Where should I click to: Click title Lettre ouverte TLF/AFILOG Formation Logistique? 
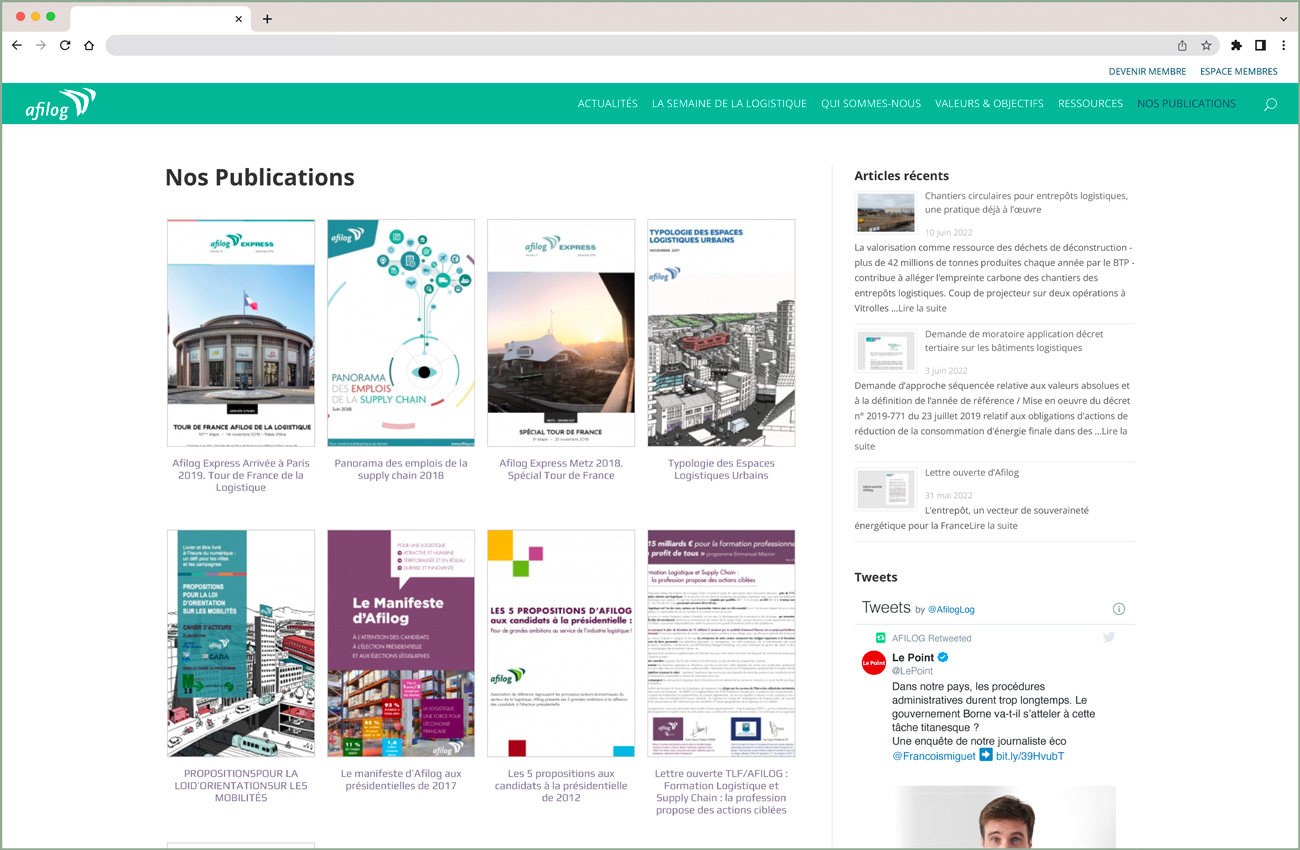[x=721, y=791]
